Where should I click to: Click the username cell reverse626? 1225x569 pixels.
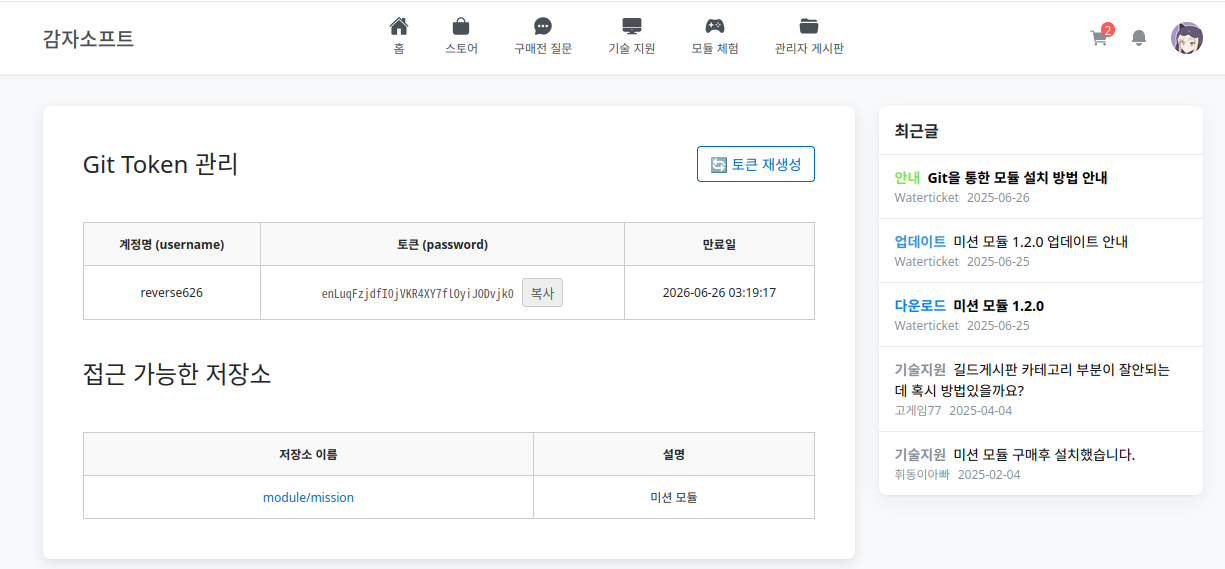[172, 293]
